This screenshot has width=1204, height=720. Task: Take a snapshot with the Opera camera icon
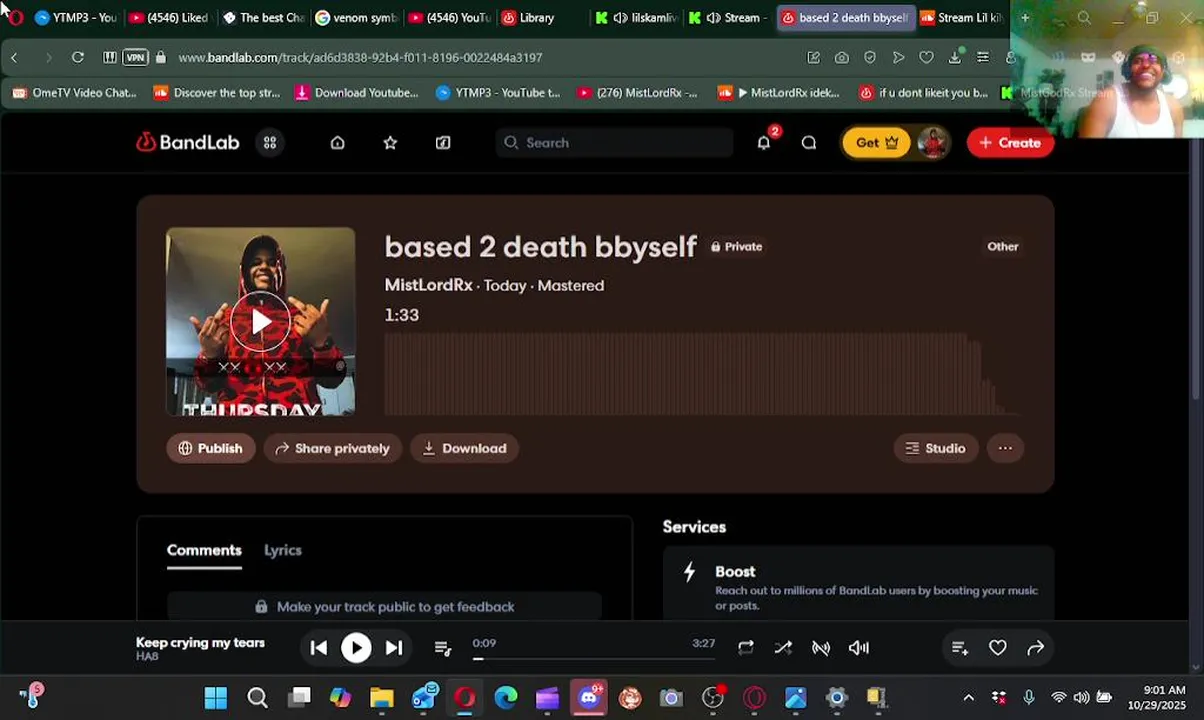(x=842, y=57)
